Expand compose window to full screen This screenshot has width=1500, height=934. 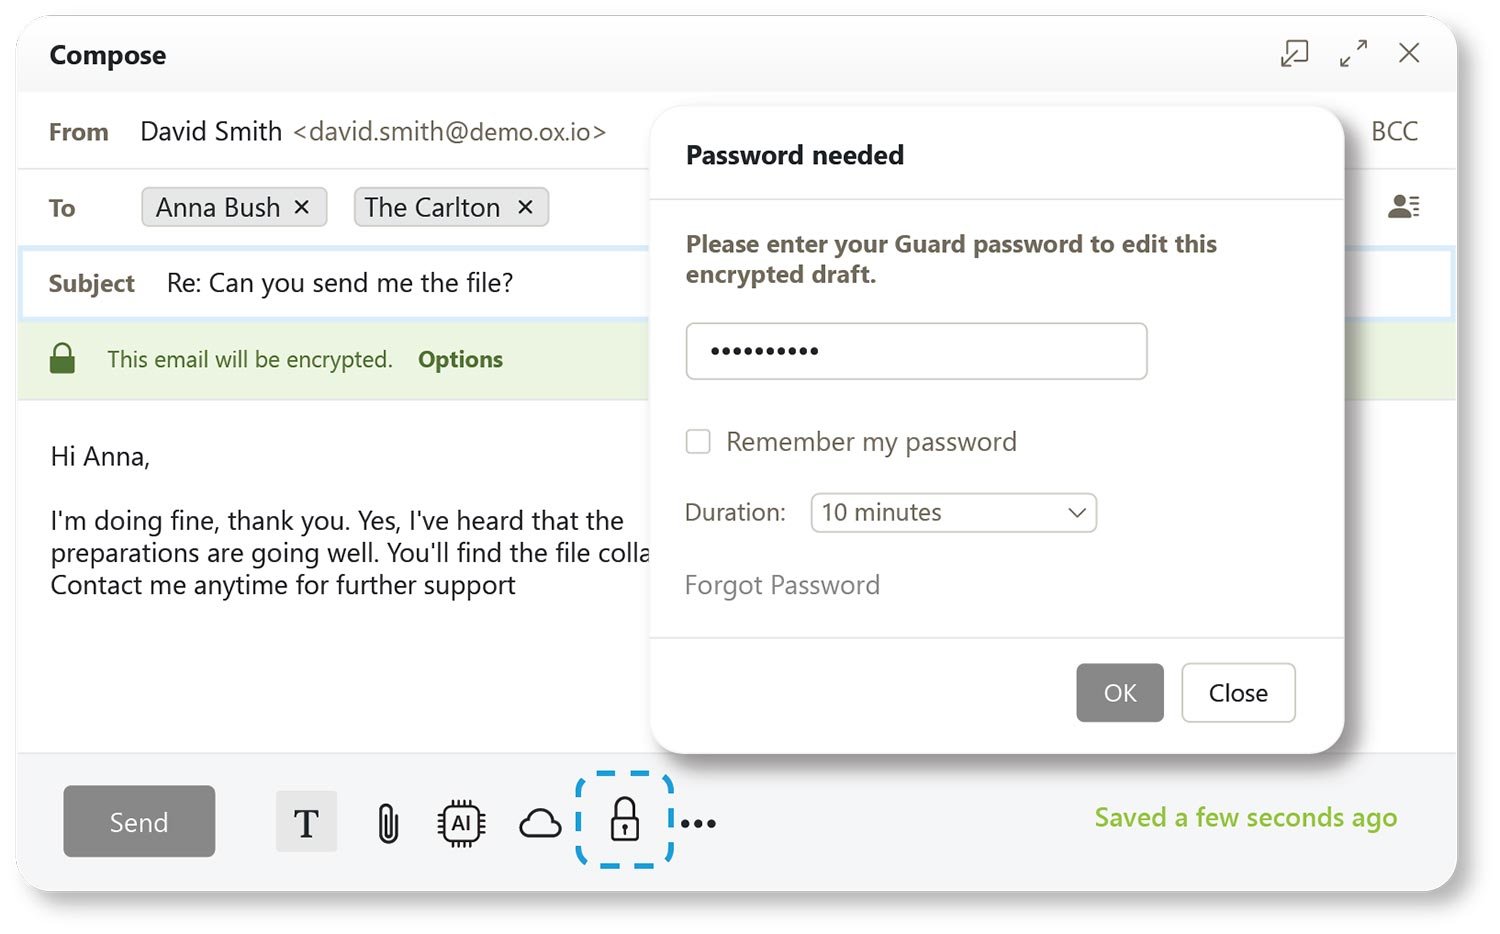click(x=1353, y=54)
